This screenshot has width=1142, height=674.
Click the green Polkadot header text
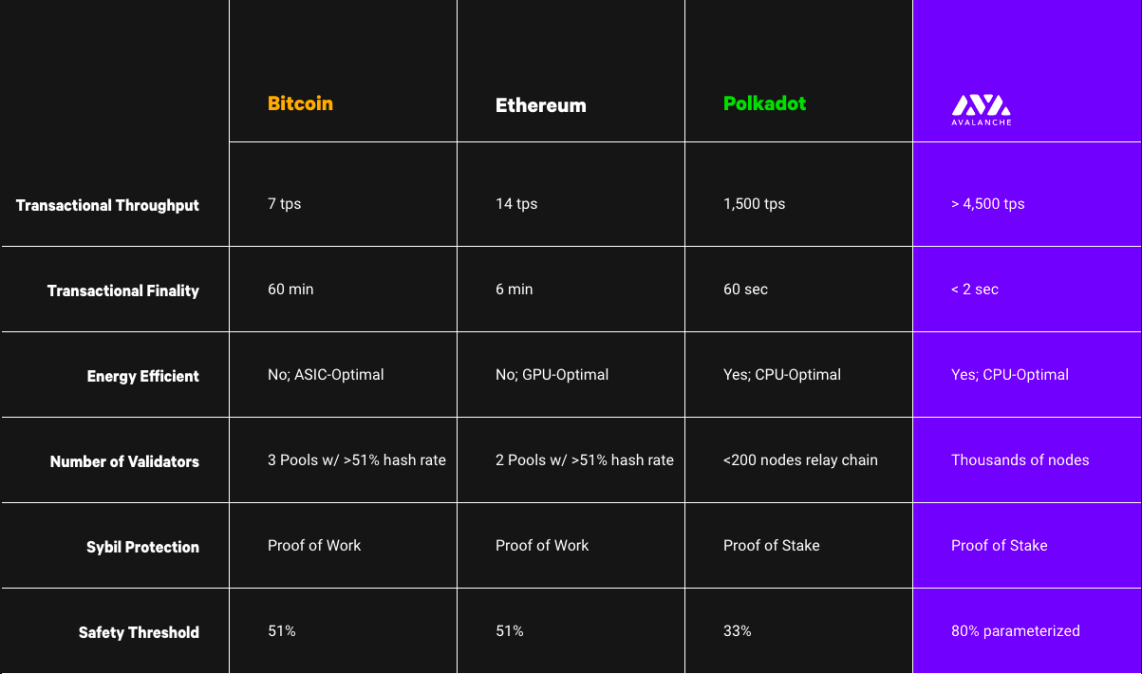point(764,104)
